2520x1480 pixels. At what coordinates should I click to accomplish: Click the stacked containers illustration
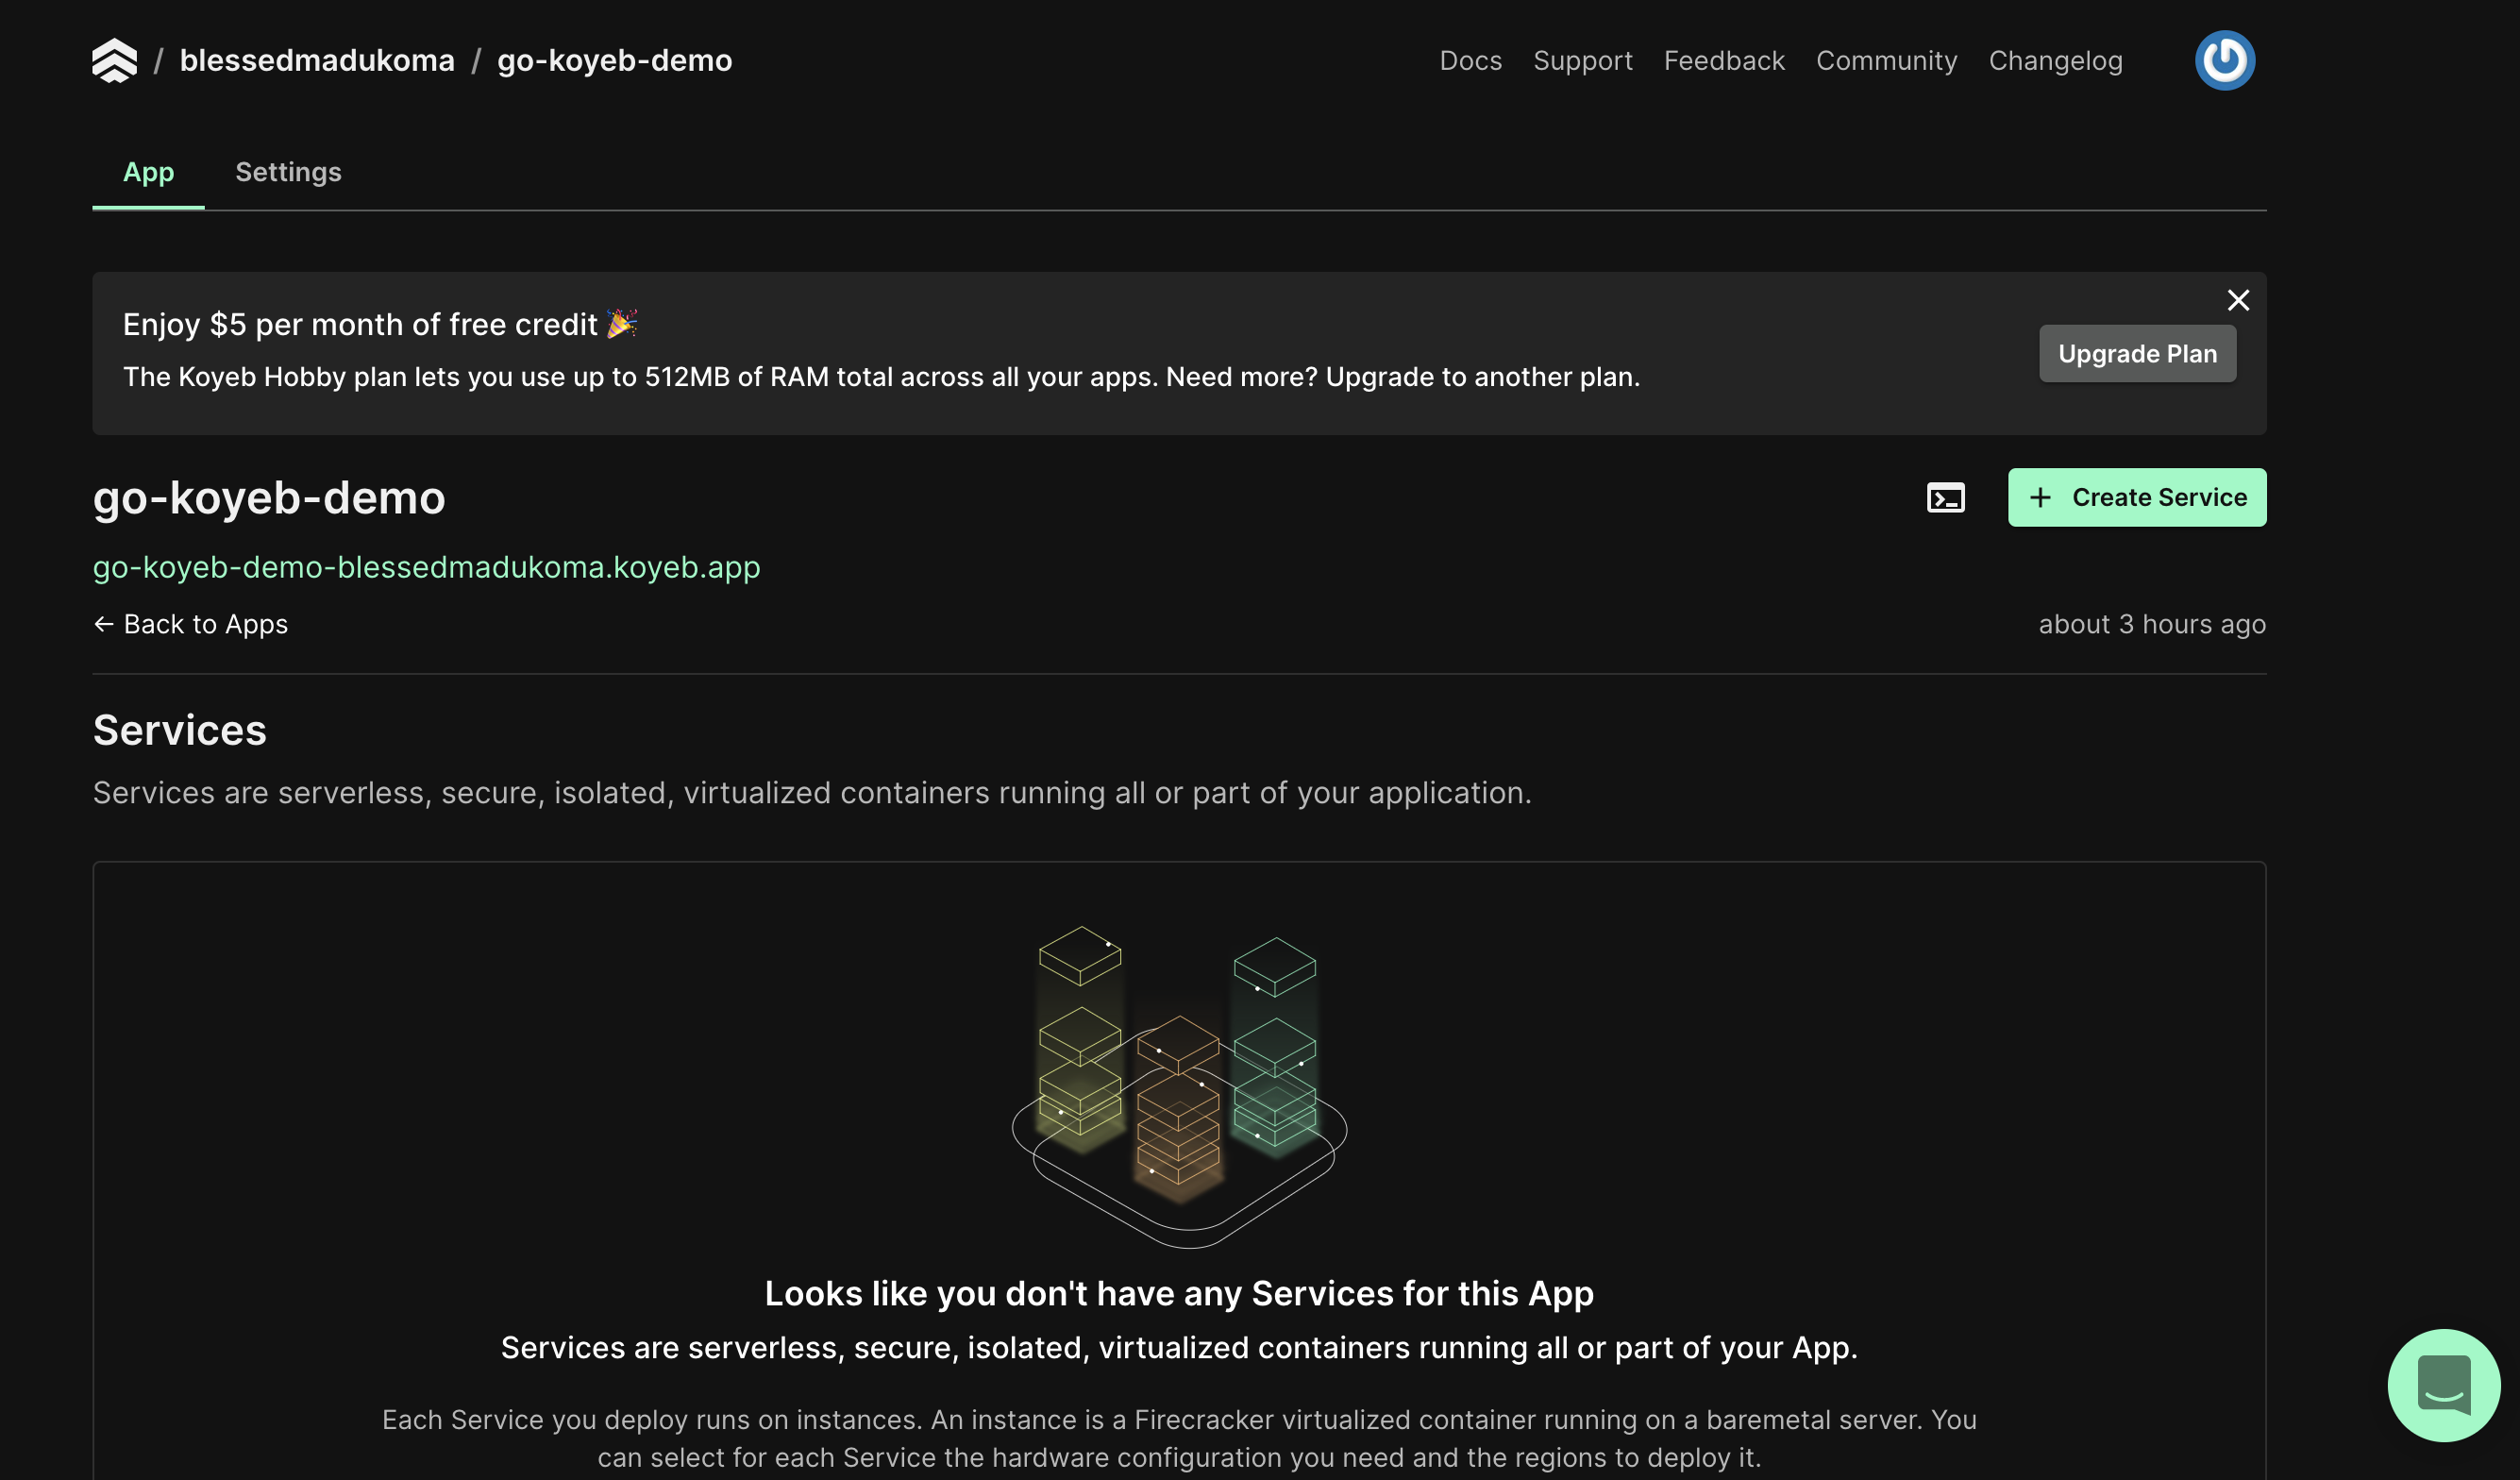click(x=1179, y=1086)
